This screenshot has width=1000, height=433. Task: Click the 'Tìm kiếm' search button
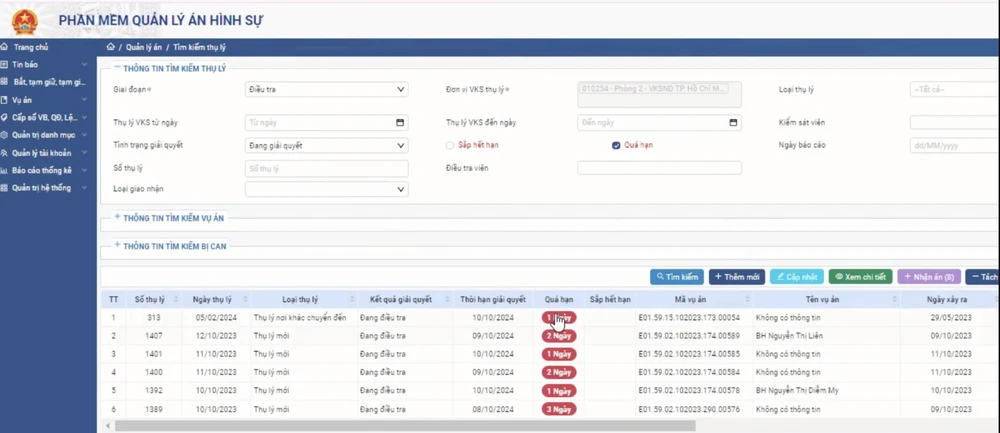coord(677,277)
